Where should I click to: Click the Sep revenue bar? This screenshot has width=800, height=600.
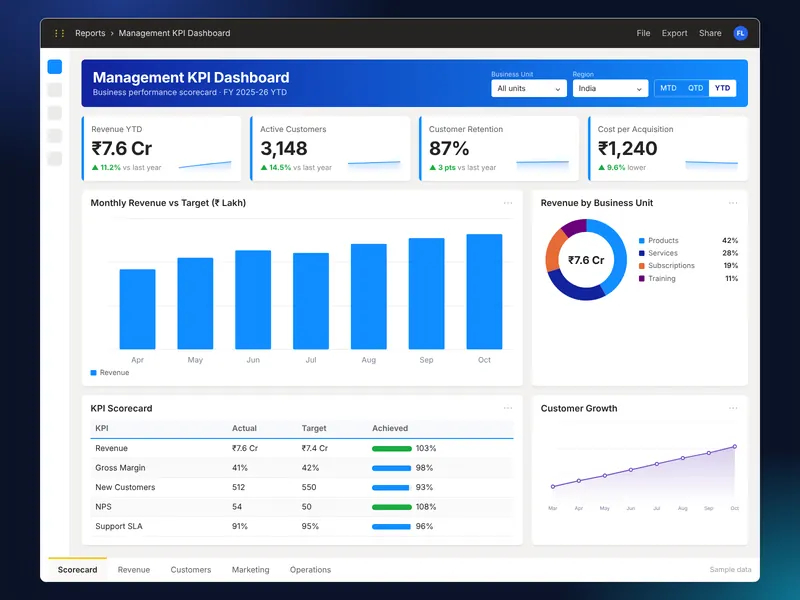coord(427,293)
